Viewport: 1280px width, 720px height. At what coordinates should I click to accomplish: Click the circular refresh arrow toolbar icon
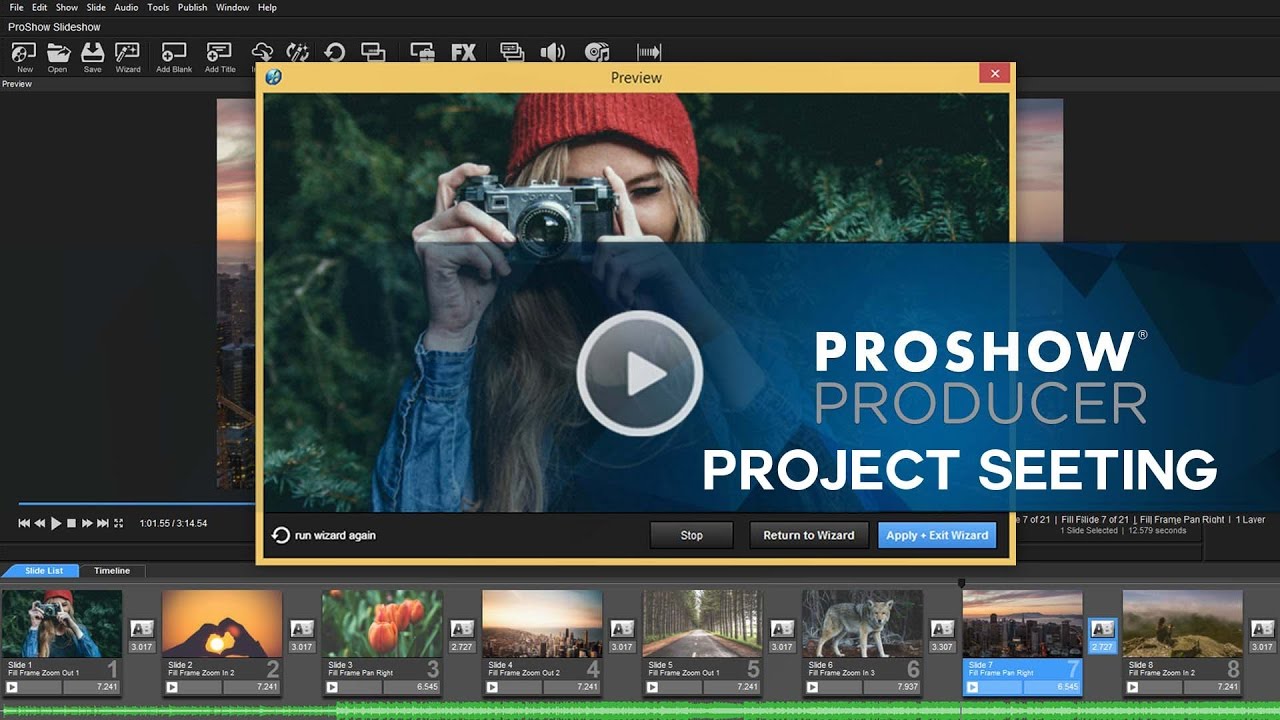(x=334, y=52)
